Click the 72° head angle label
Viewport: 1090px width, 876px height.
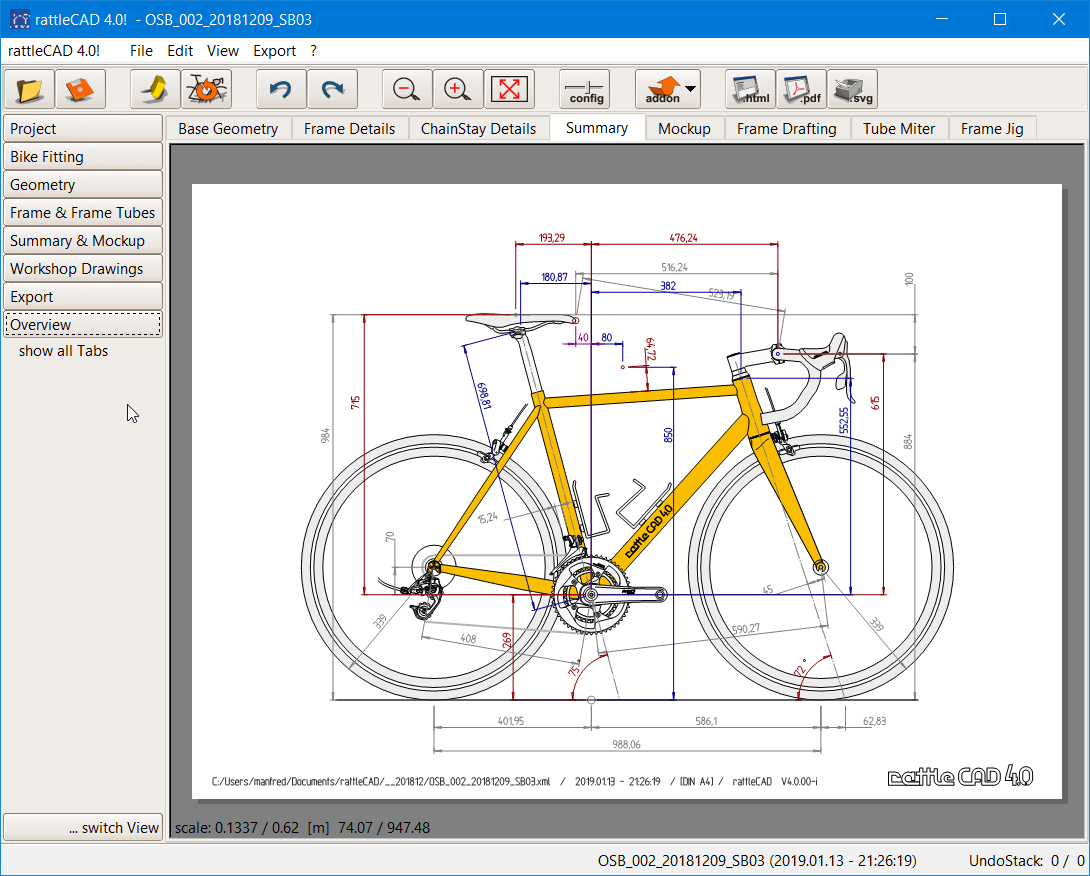pyautogui.click(x=801, y=667)
